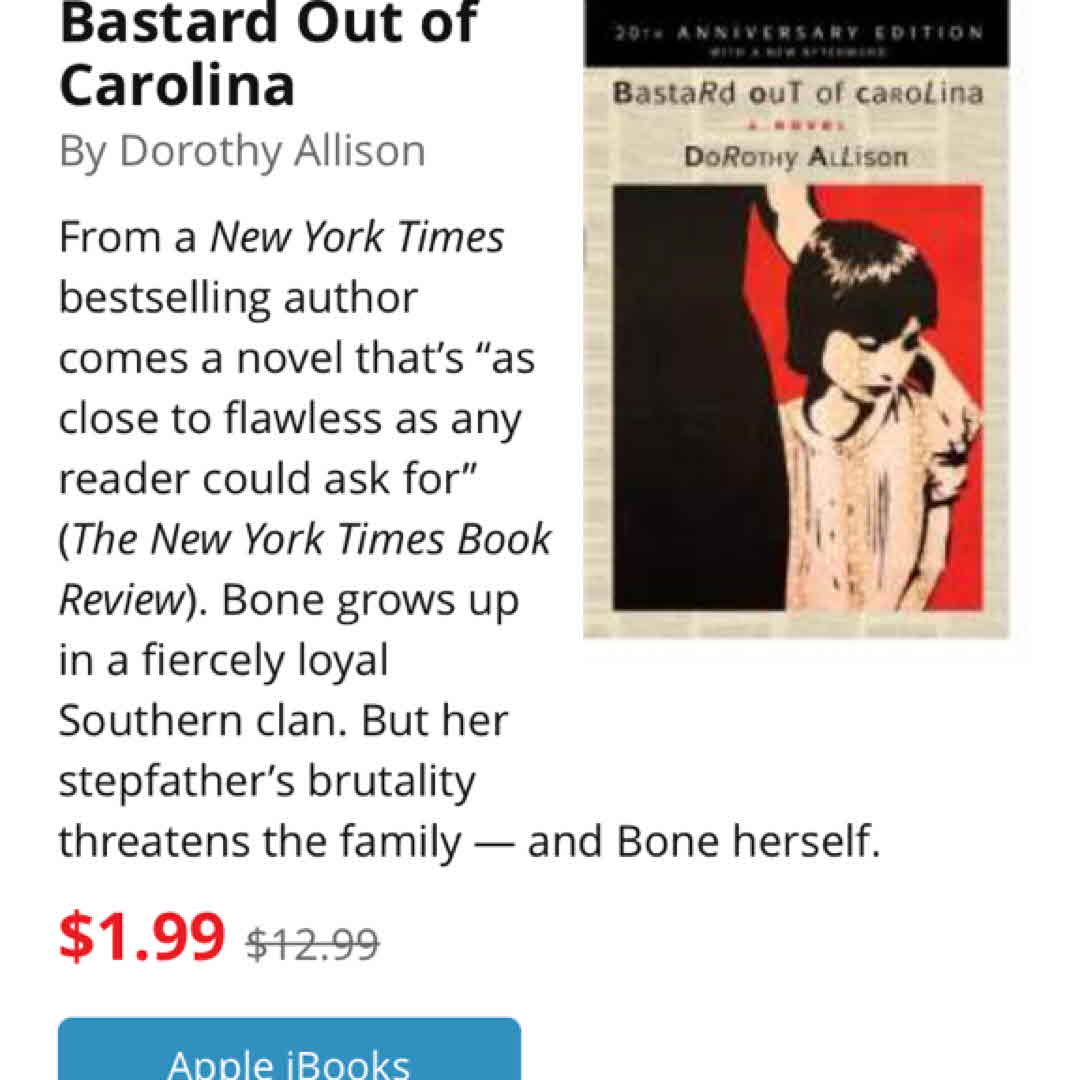The width and height of the screenshot is (1080, 1080).
Task: Click the "Southern clan. But her" line
Action: (283, 721)
